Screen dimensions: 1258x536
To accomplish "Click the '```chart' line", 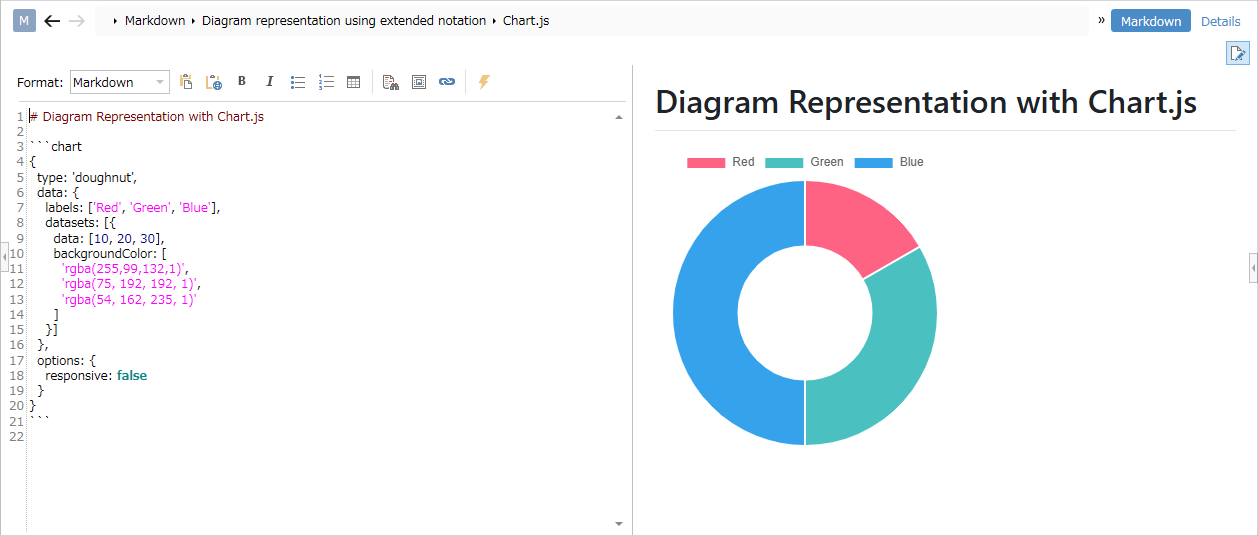I will [x=56, y=147].
